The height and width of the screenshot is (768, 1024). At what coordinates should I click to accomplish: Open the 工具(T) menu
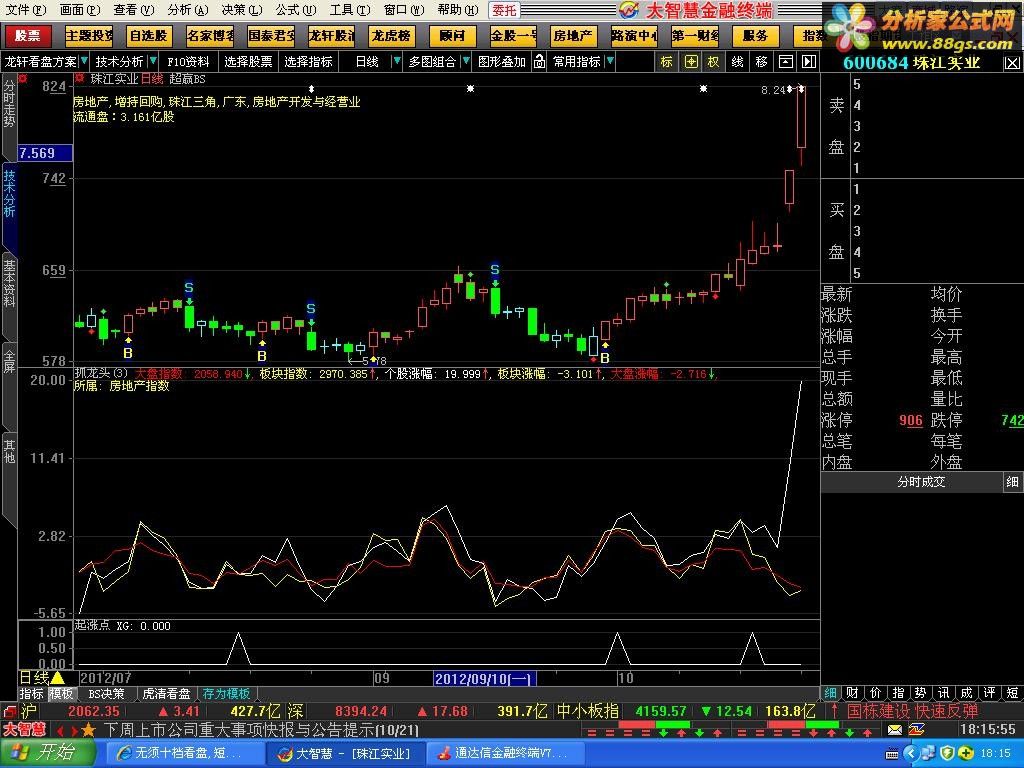tap(349, 10)
